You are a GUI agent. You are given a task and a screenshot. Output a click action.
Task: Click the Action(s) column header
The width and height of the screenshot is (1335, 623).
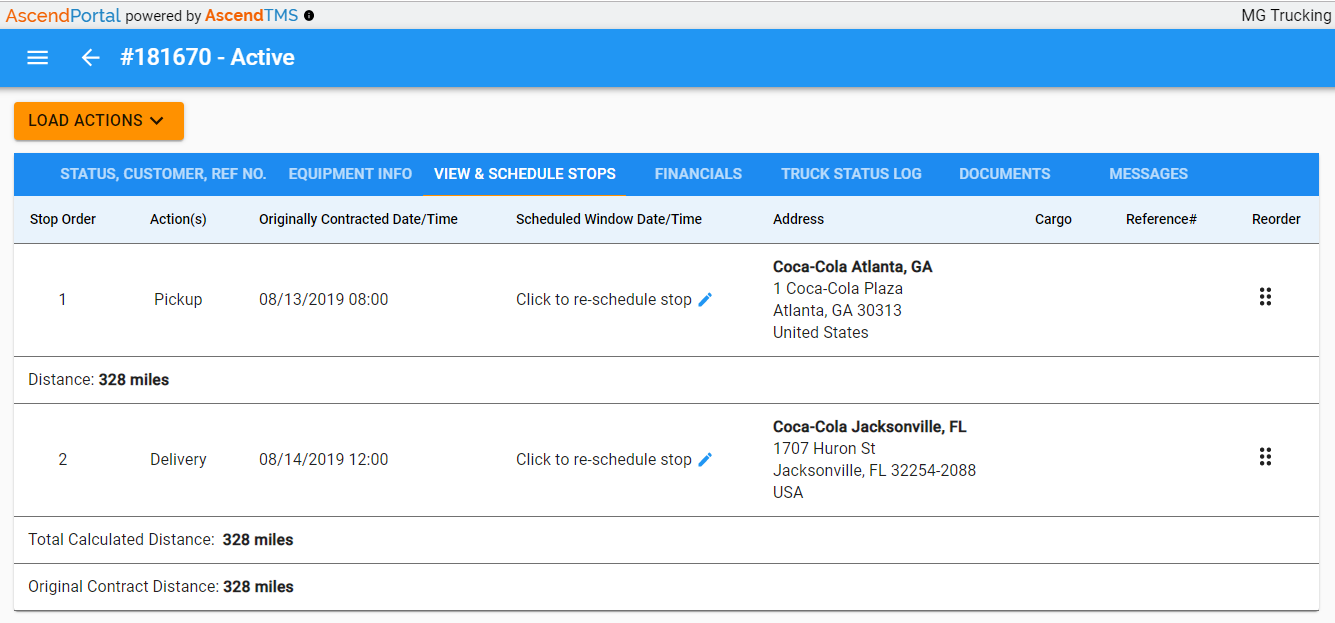click(x=178, y=219)
